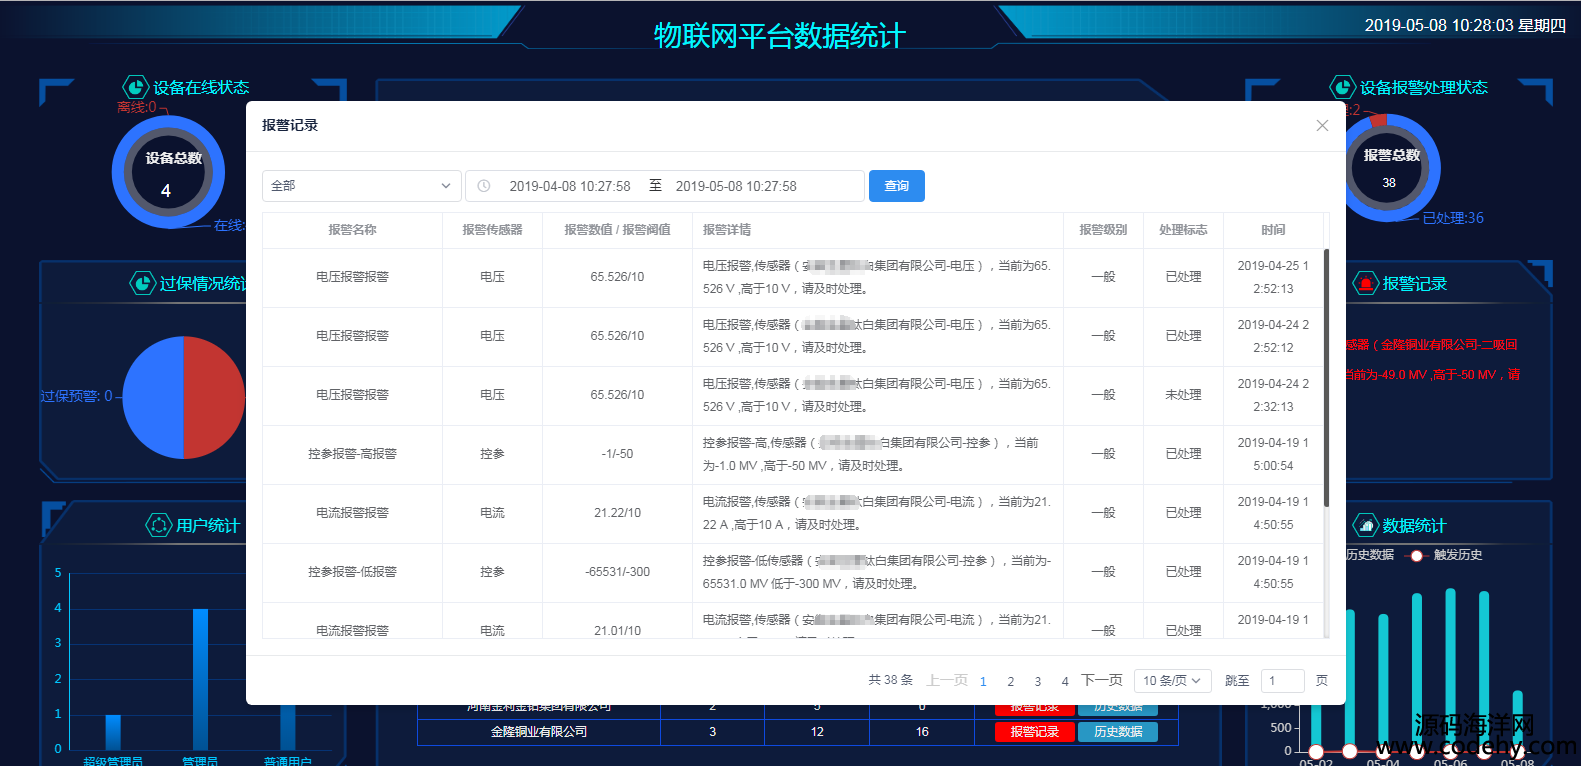1581x766 pixels.
Task: Click the 设备报警处理状态 panel icon
Action: point(1343,87)
